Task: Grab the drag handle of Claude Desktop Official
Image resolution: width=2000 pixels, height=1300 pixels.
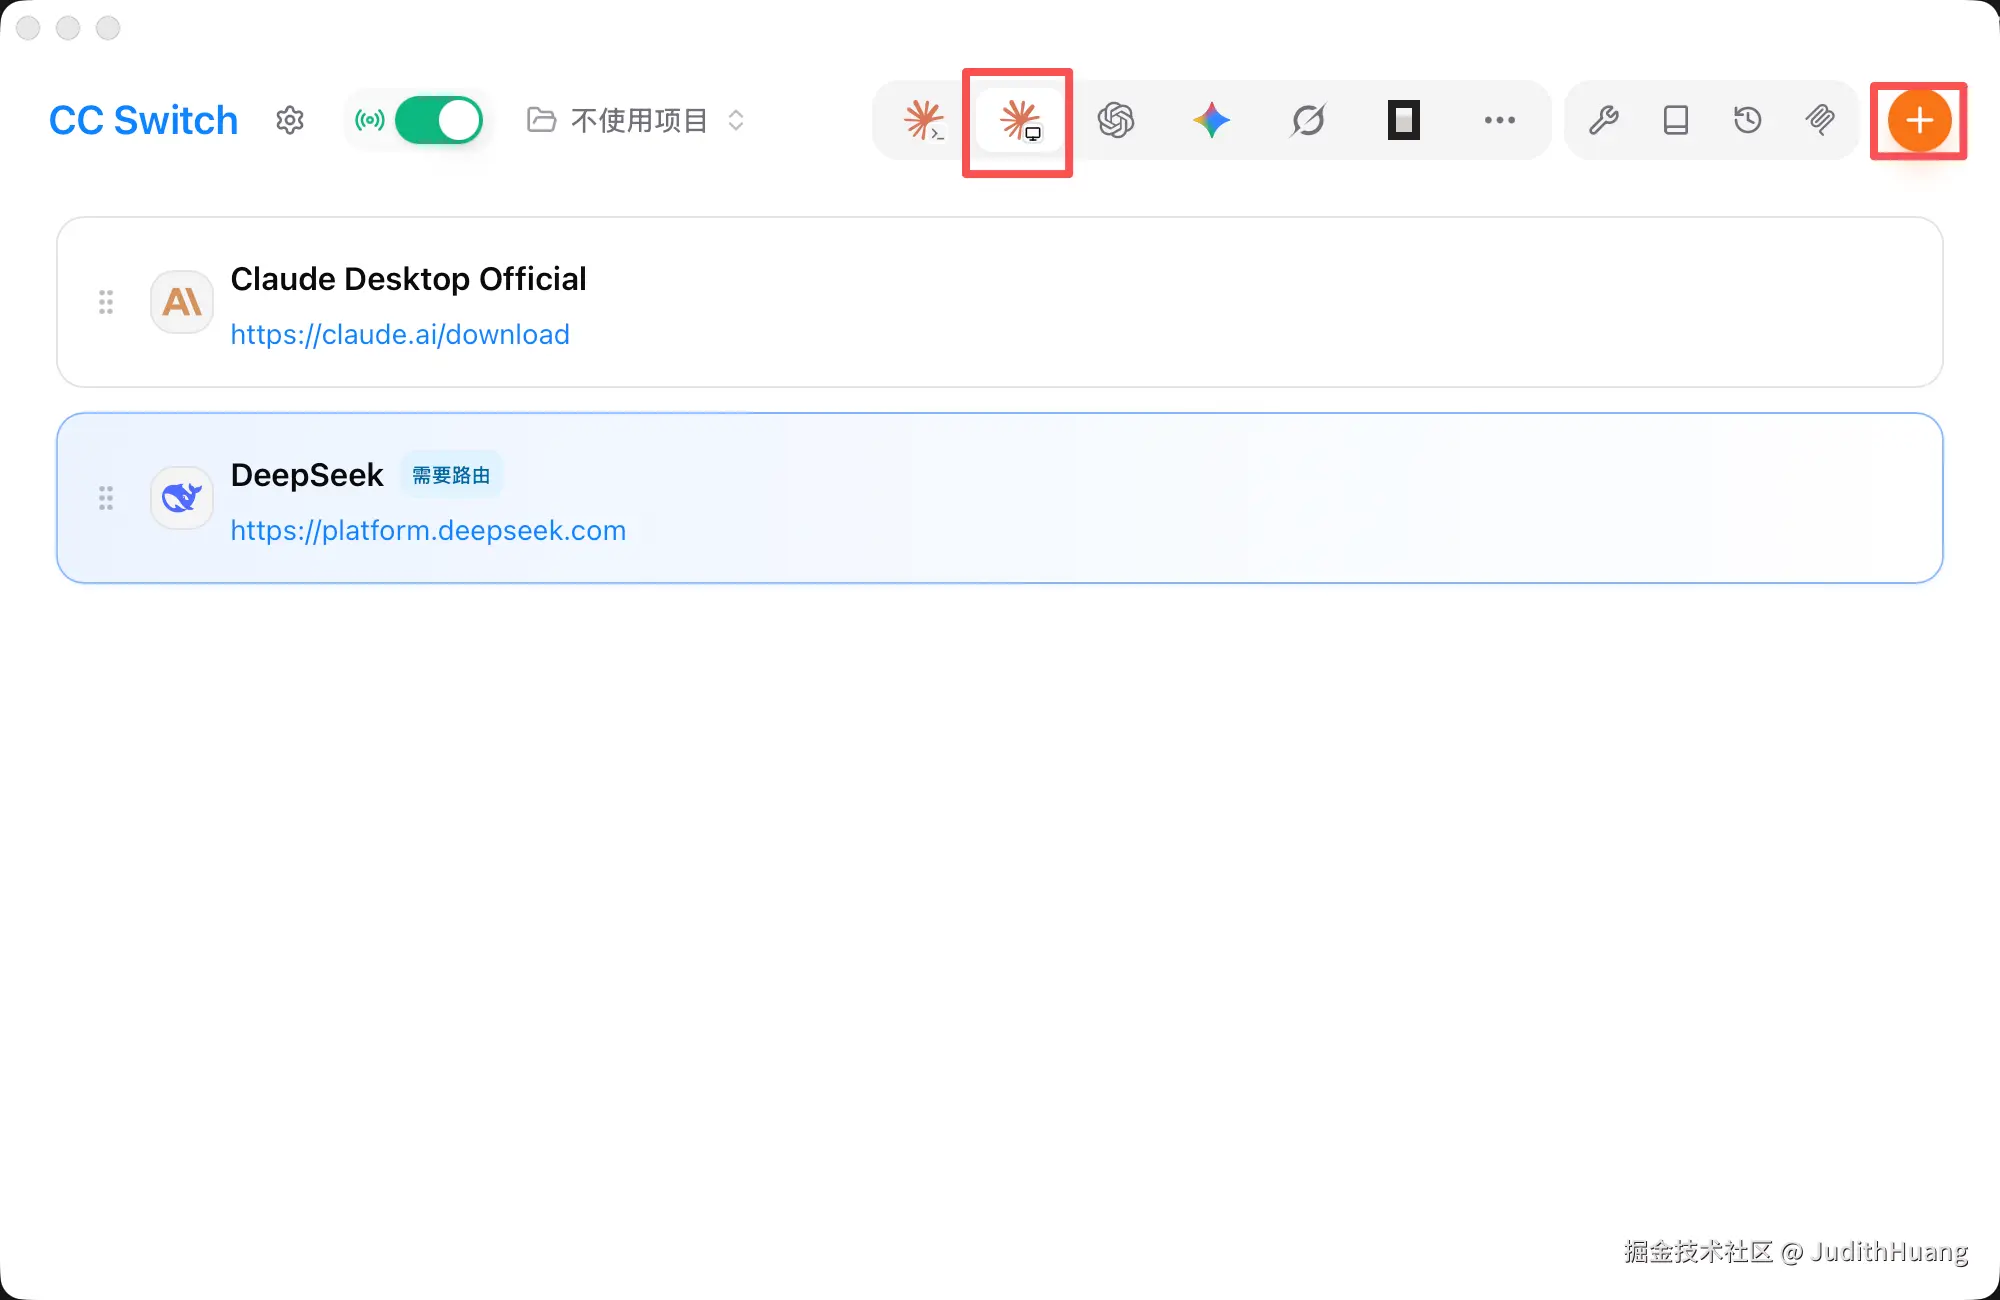Action: [106, 302]
